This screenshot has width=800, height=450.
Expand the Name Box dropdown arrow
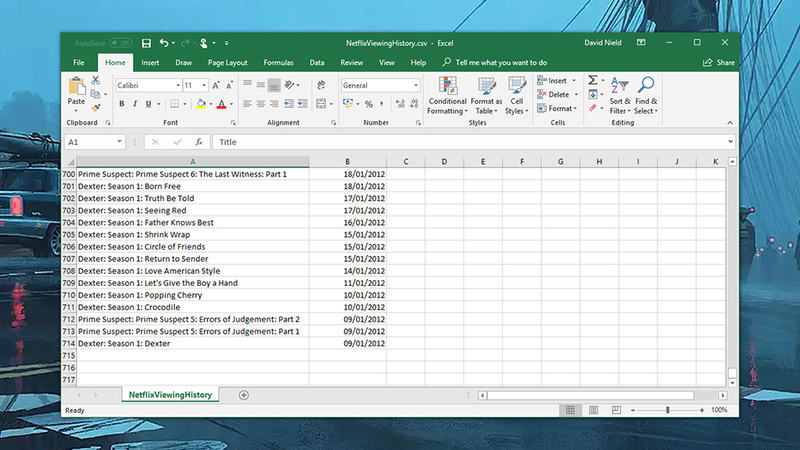pyautogui.click(x=119, y=142)
